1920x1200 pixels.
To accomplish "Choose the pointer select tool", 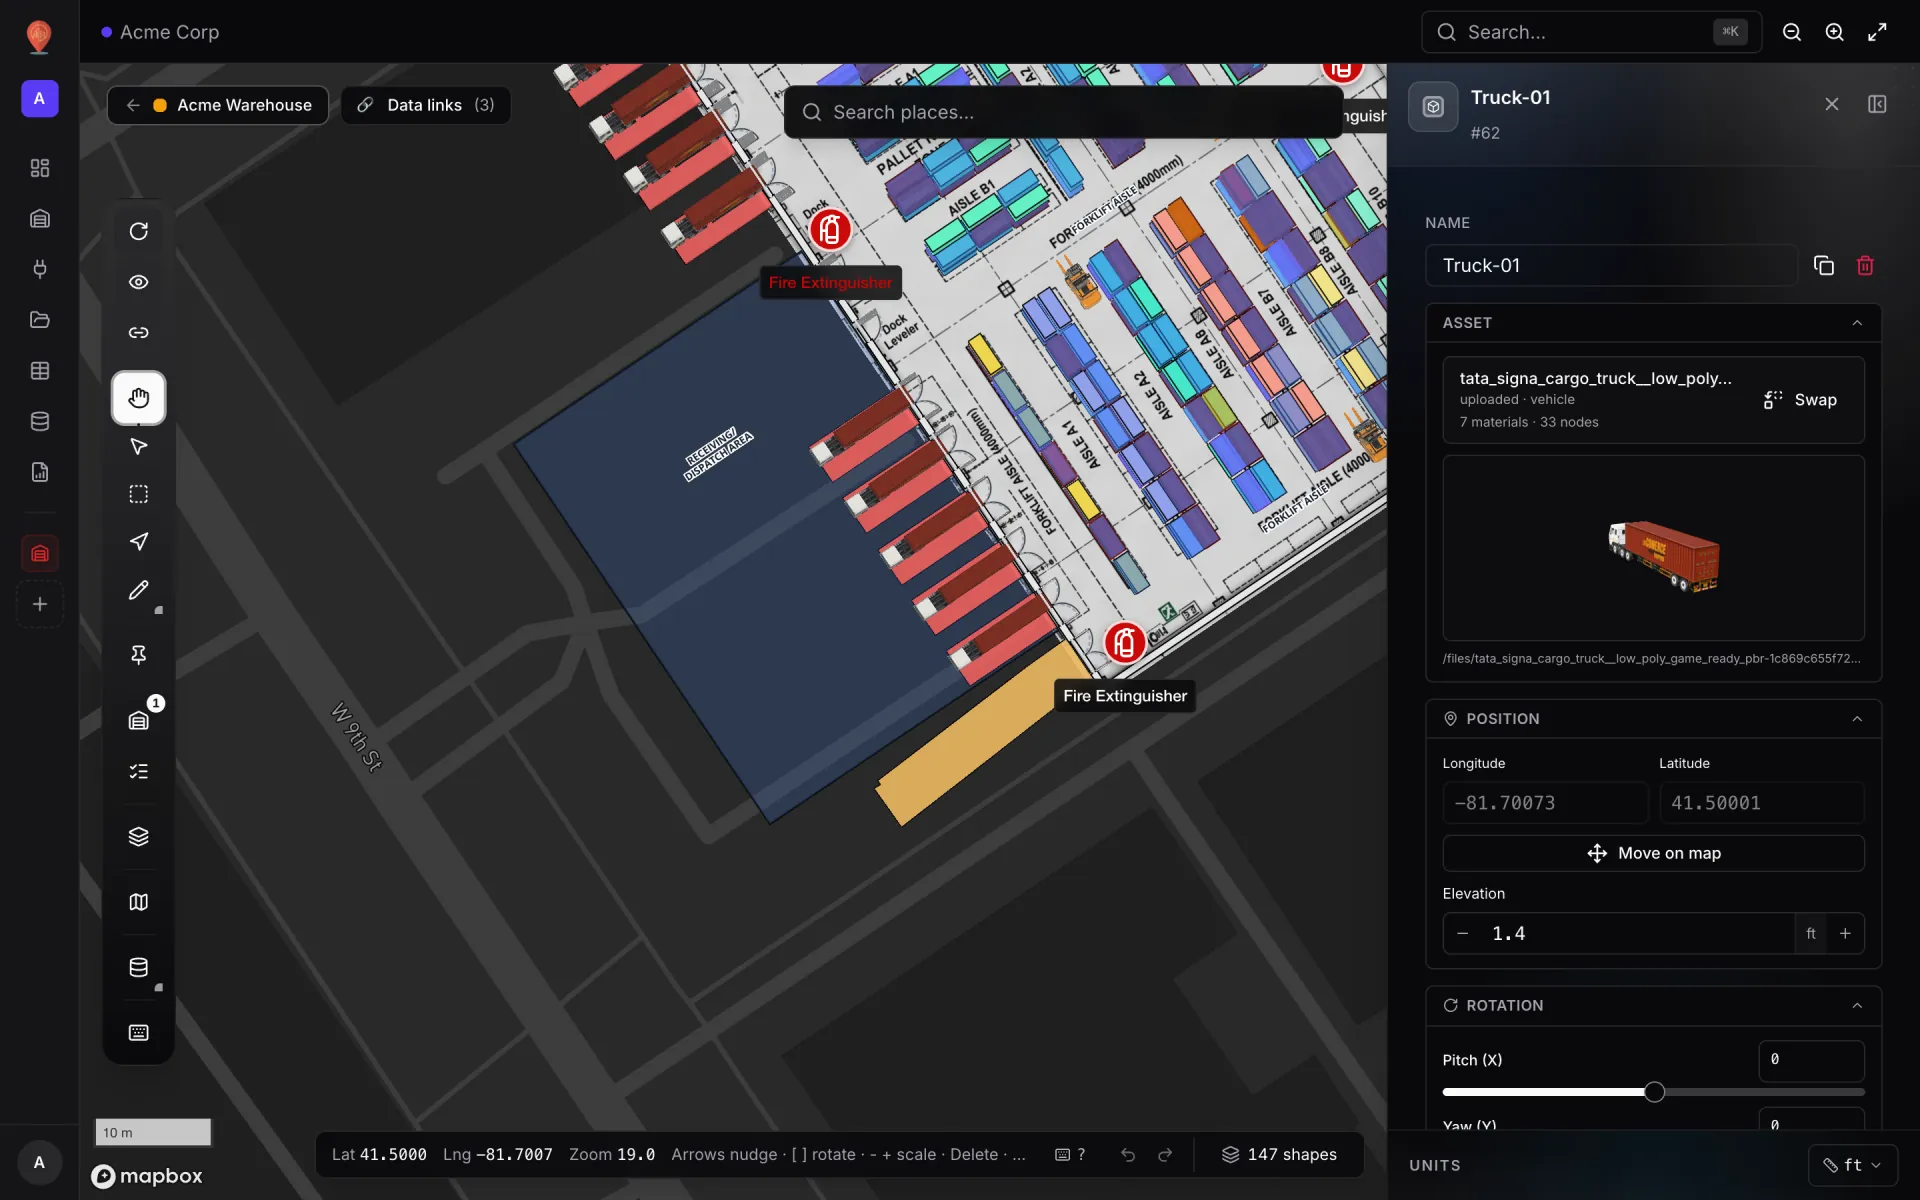I will [x=138, y=446].
